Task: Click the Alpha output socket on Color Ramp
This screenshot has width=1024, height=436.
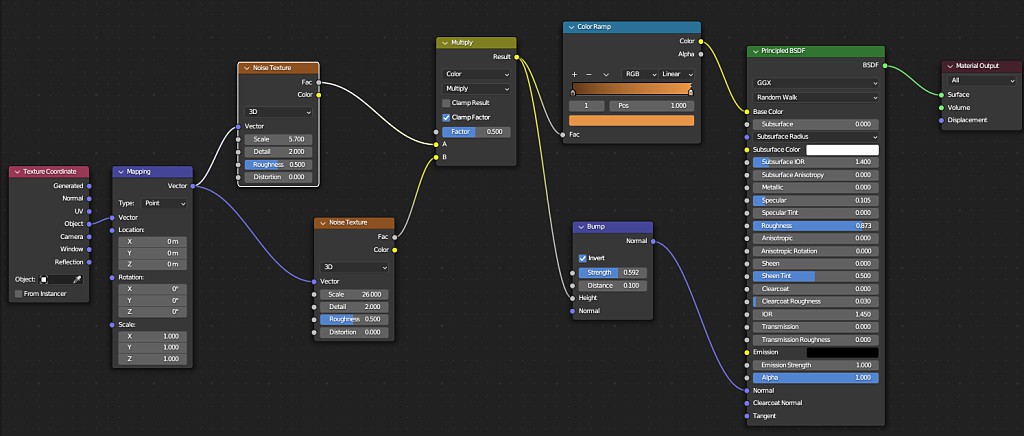Action: (701, 54)
